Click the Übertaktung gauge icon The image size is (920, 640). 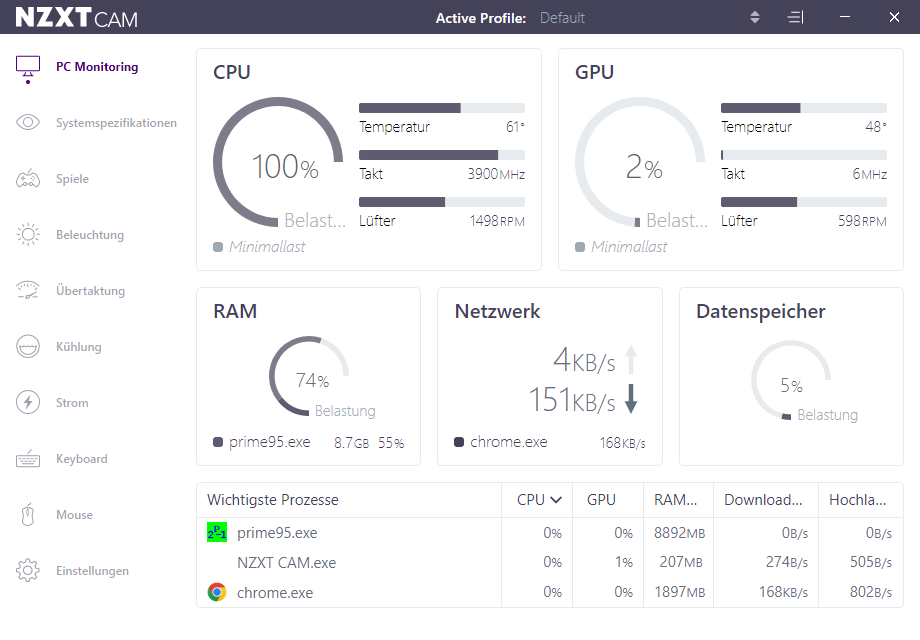(28, 290)
